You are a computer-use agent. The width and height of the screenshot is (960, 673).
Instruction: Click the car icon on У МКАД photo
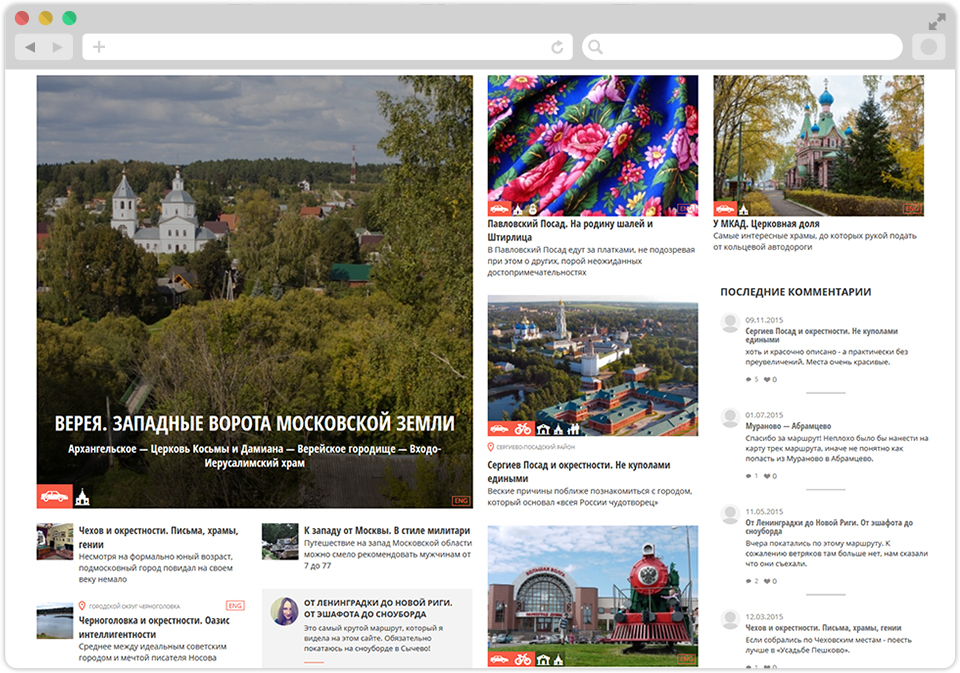(x=725, y=209)
